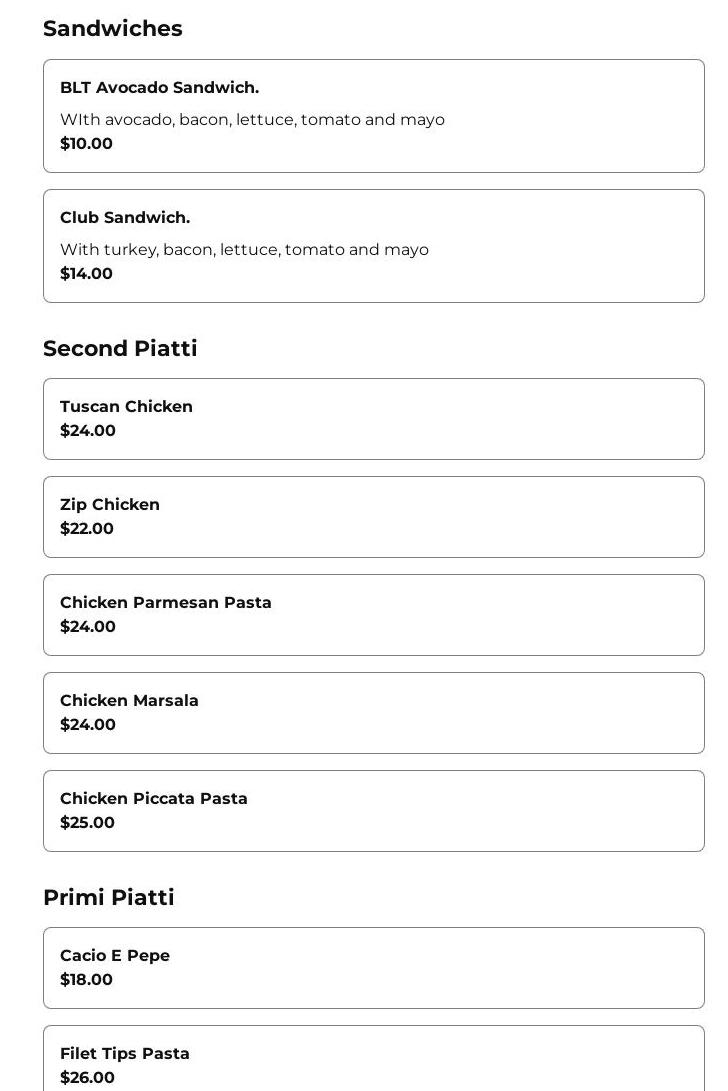Image resolution: width=728 pixels, height=1091 pixels.
Task: Select Chicken Parmesan Pasta card
Action: click(374, 615)
